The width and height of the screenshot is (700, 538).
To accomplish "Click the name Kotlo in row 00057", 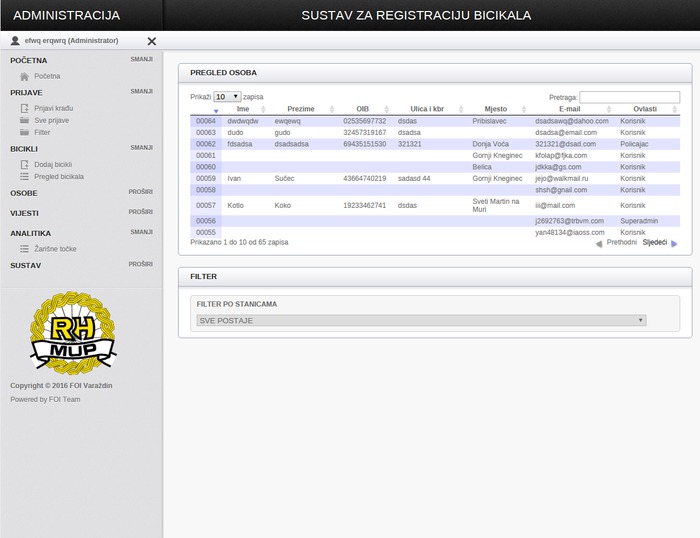I will (236, 205).
